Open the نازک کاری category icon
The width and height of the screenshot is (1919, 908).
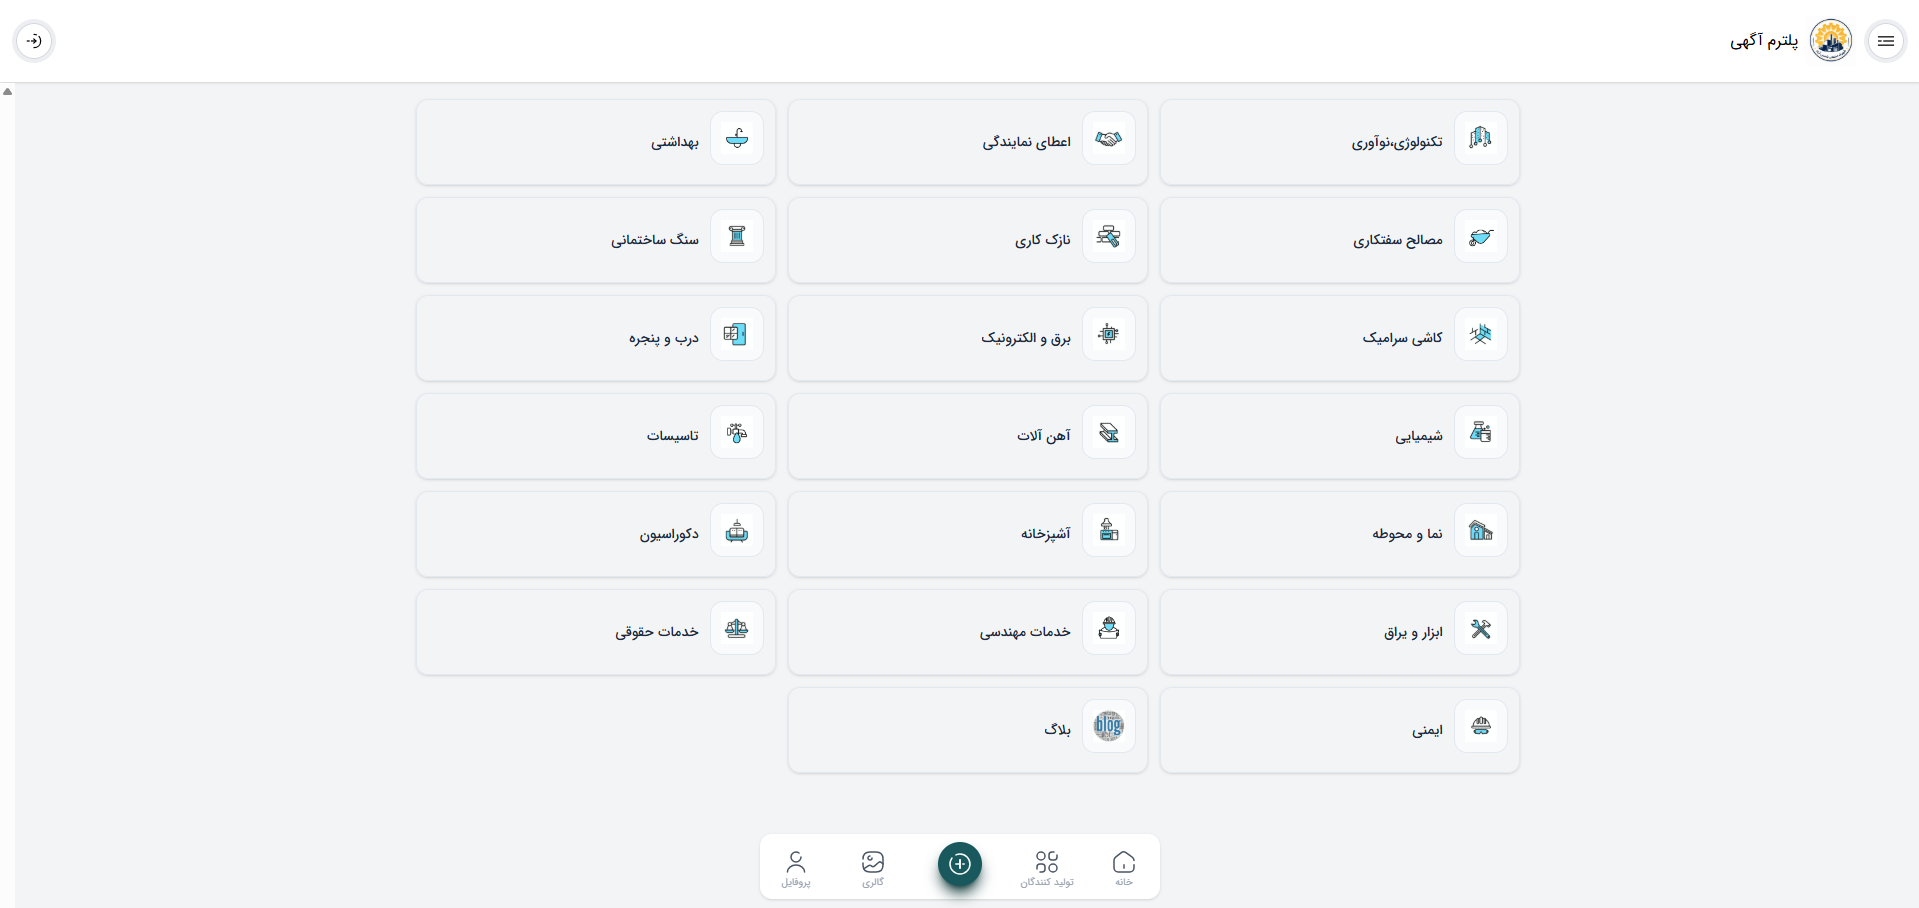pyautogui.click(x=1108, y=236)
